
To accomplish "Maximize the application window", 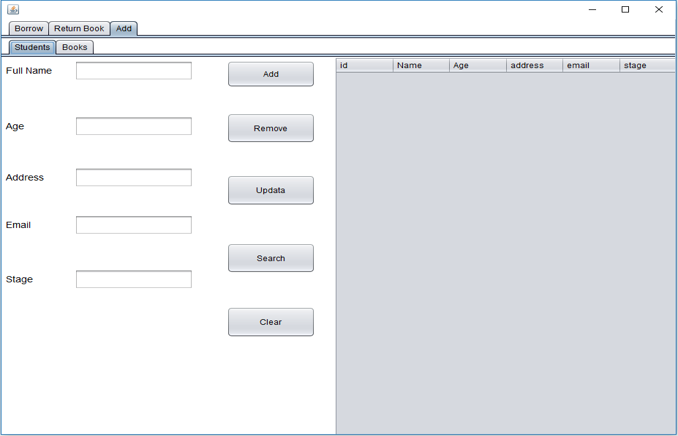I will click(625, 10).
